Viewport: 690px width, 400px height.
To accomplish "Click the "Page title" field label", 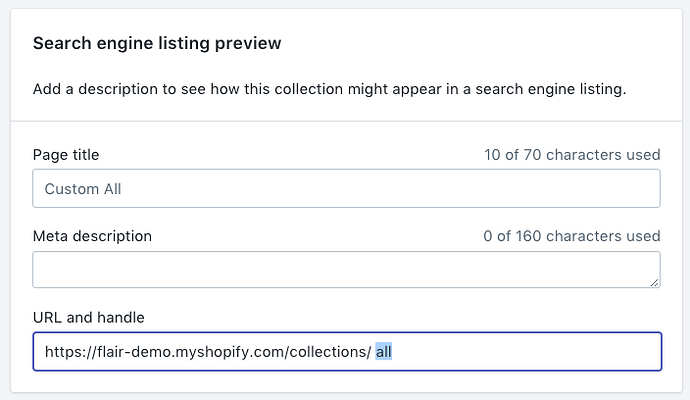I will click(66, 154).
